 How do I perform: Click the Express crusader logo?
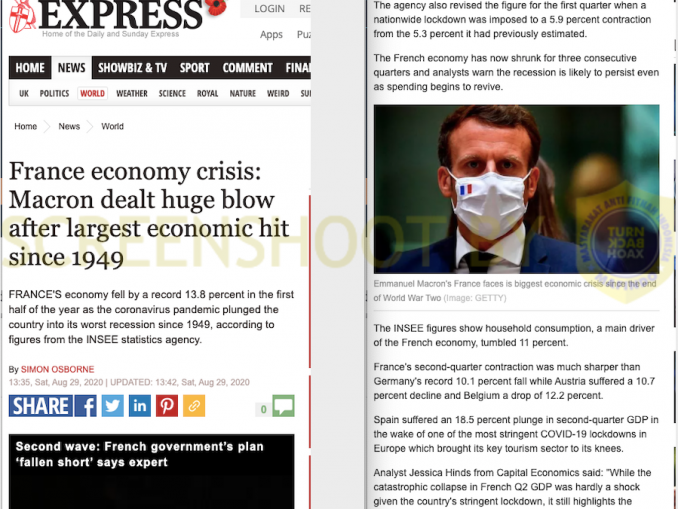22,16
